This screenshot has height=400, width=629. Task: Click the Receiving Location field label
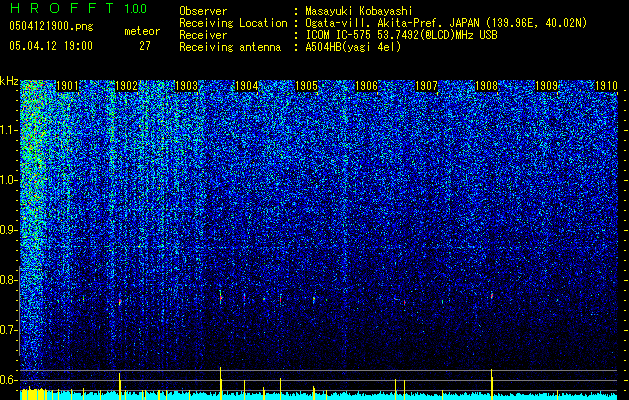tap(233, 23)
